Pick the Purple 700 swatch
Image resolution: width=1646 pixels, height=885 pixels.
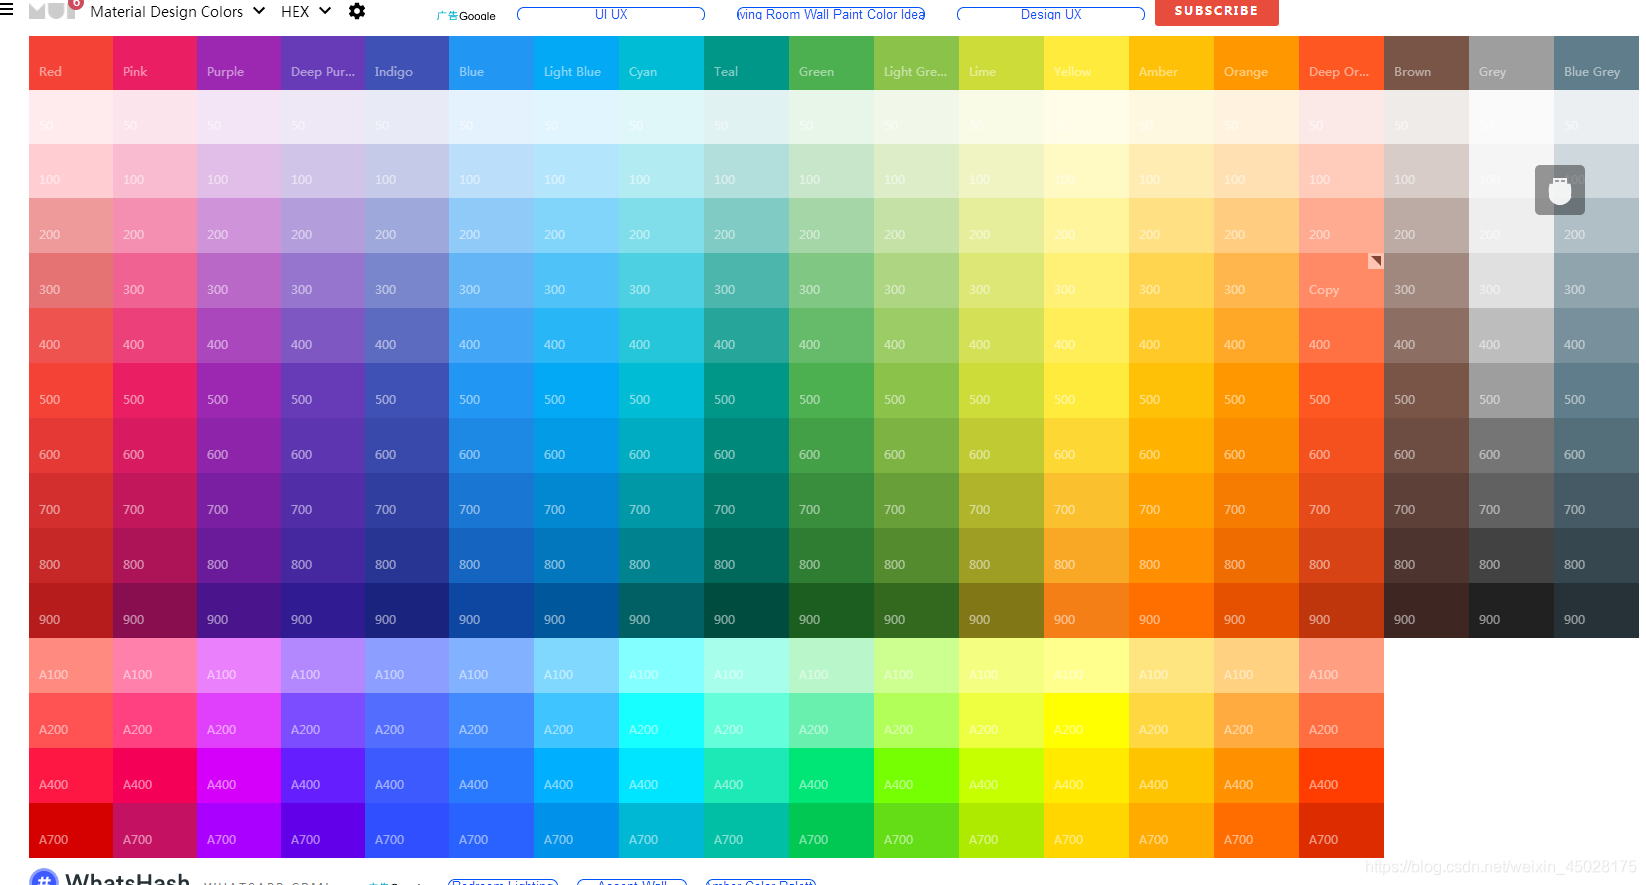tap(239, 500)
